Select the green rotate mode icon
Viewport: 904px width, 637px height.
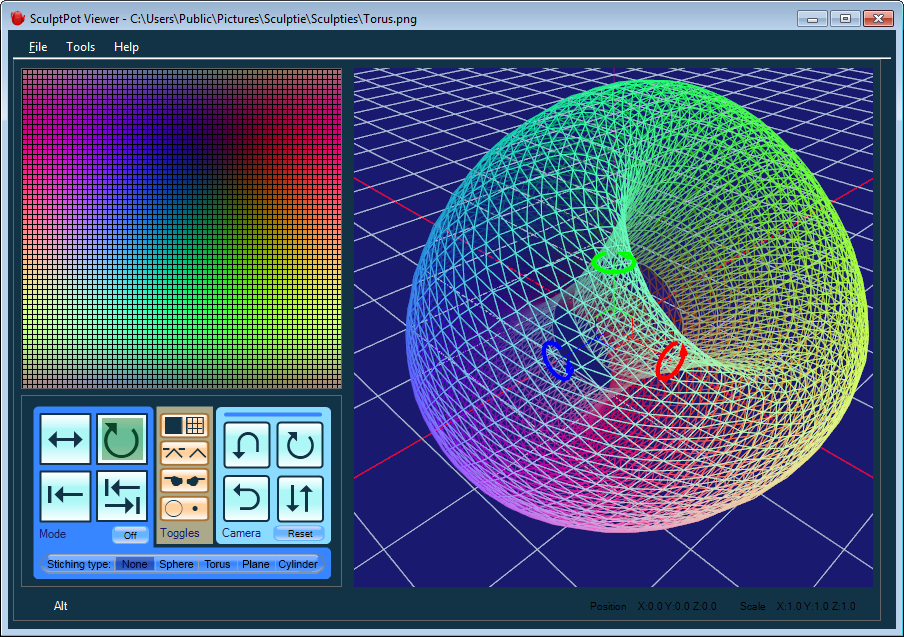click(122, 439)
